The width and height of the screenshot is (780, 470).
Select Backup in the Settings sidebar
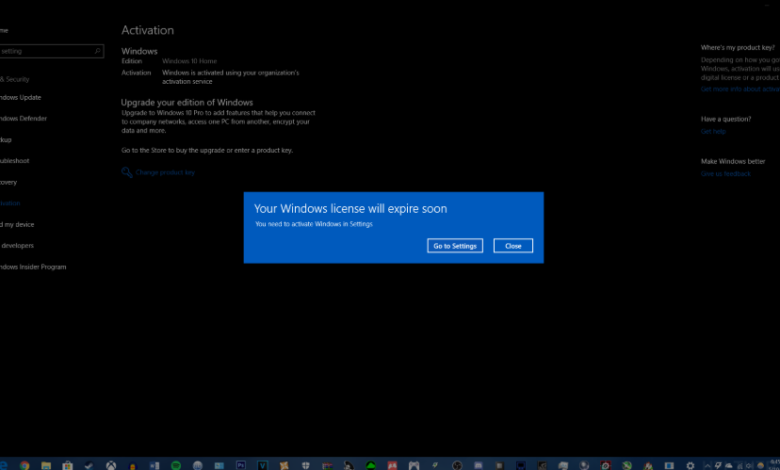(x=5, y=140)
